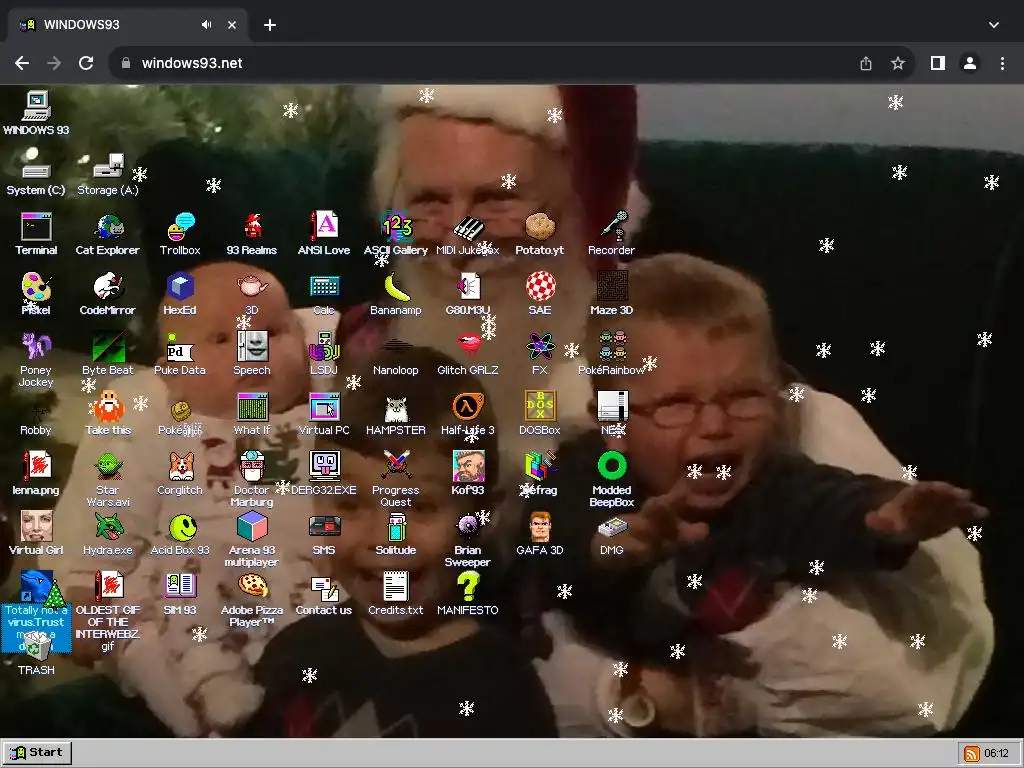Select the Byte Beat icon
The image size is (1024, 768).
(108, 354)
